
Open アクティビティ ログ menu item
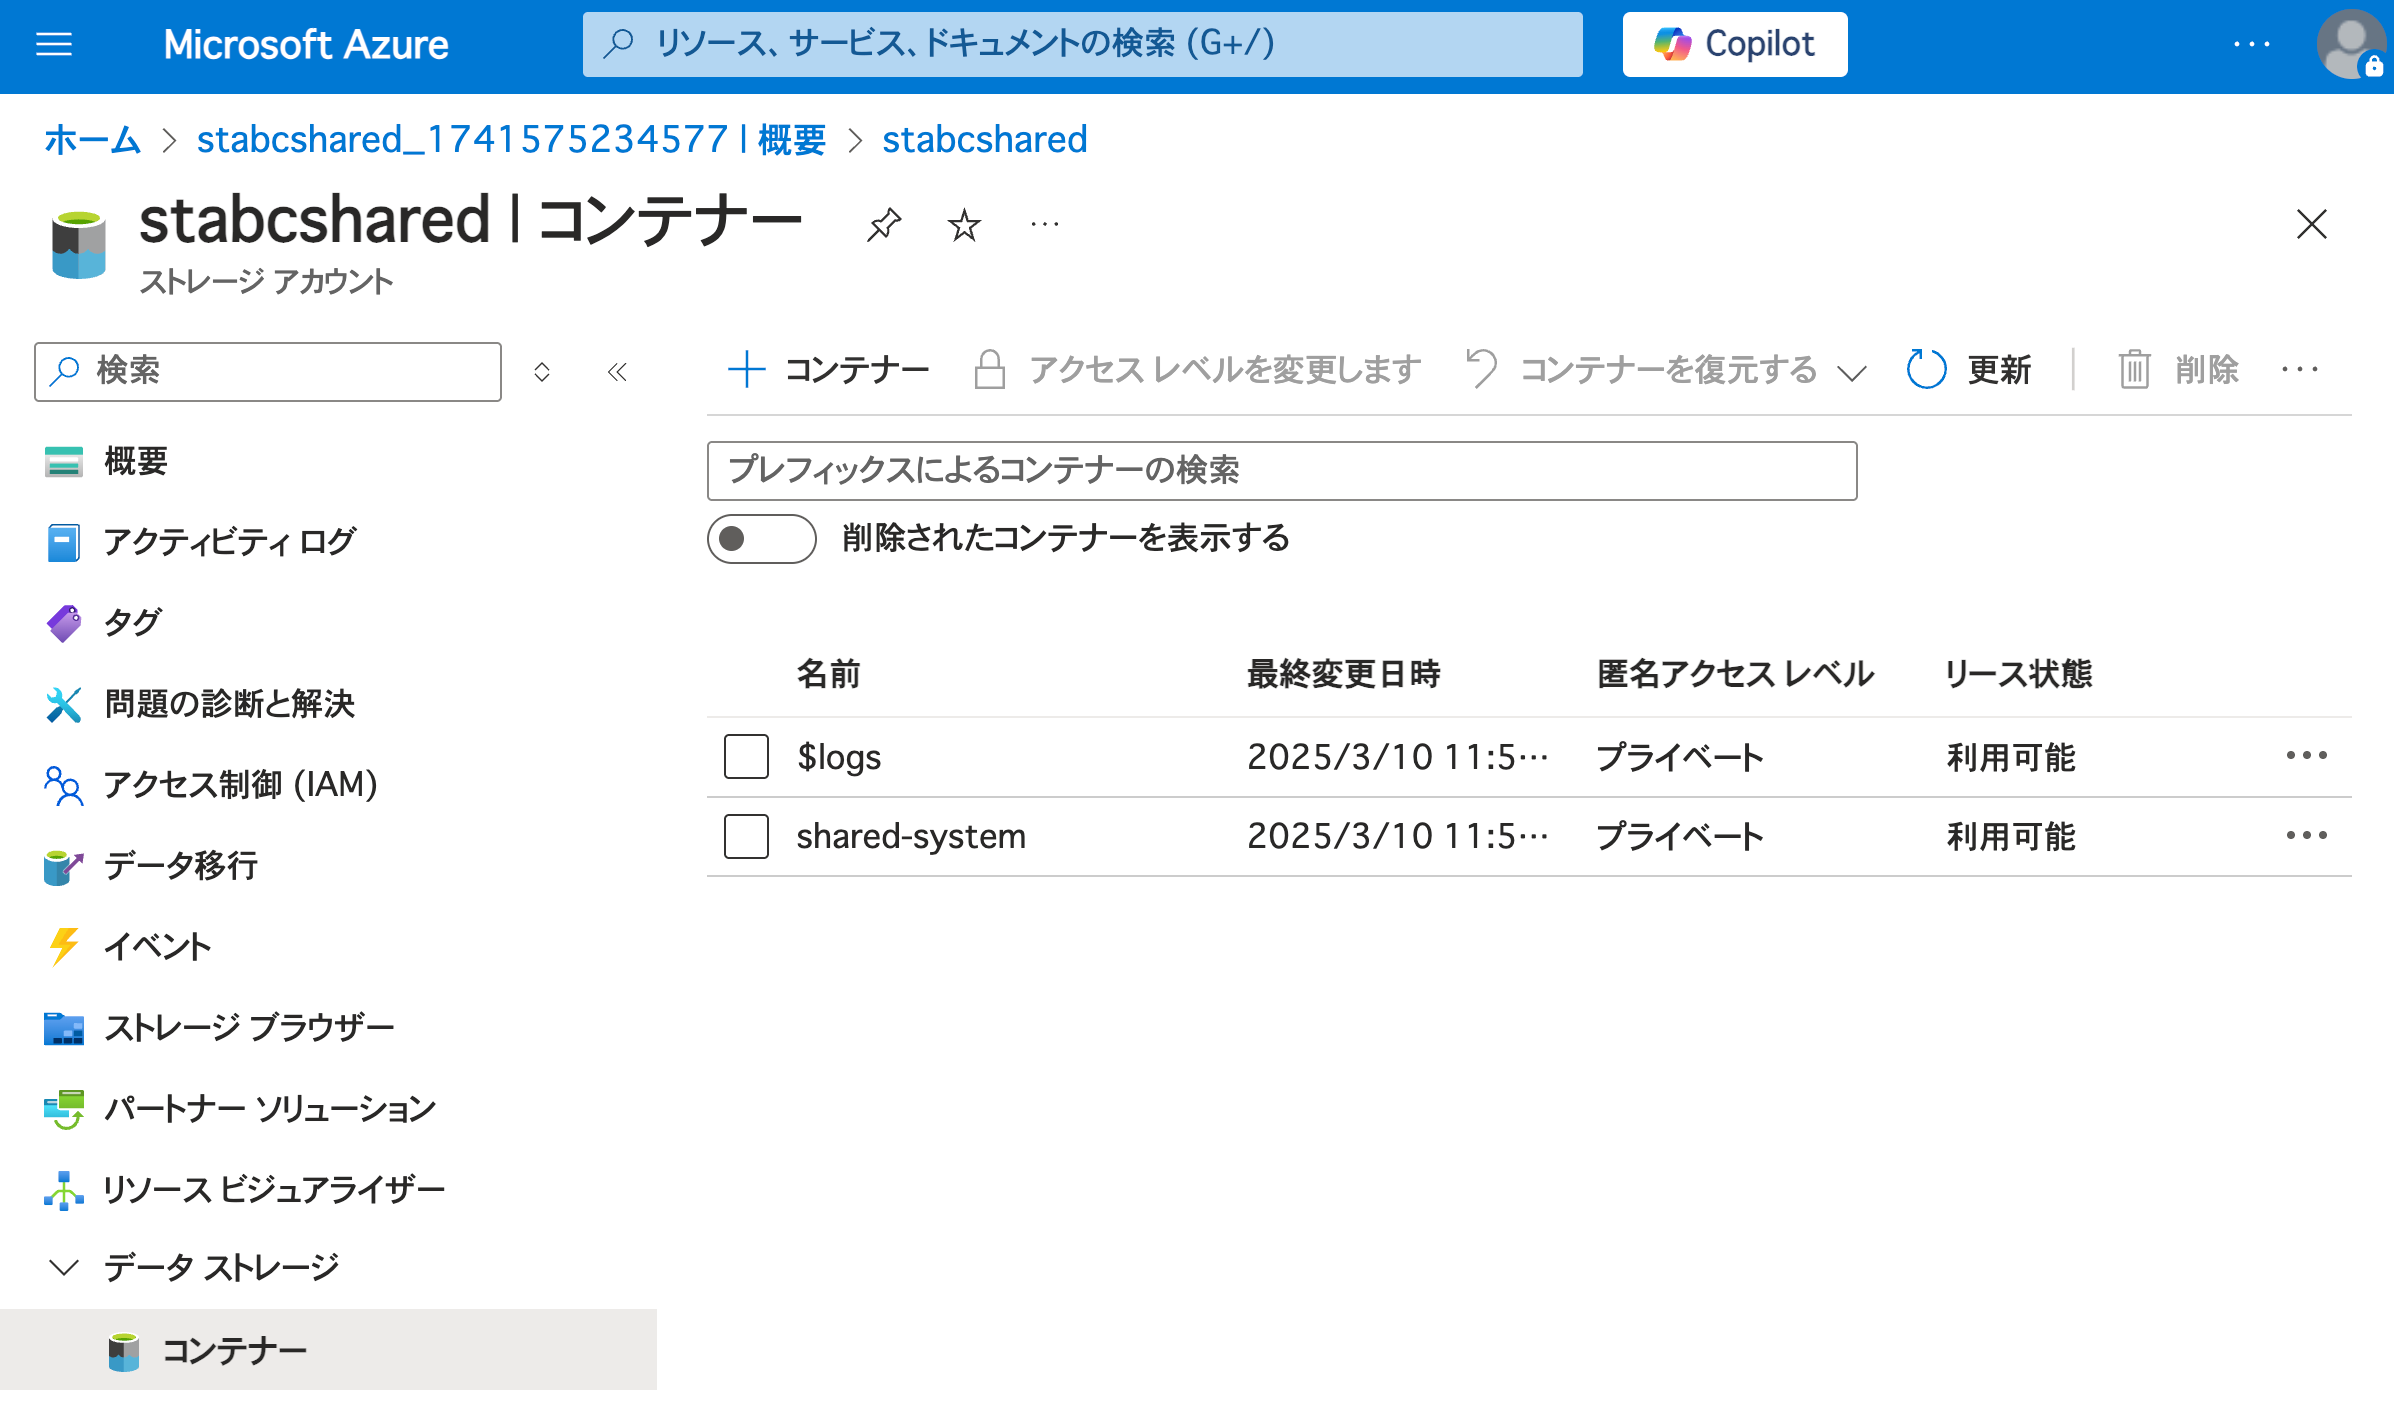click(x=229, y=542)
